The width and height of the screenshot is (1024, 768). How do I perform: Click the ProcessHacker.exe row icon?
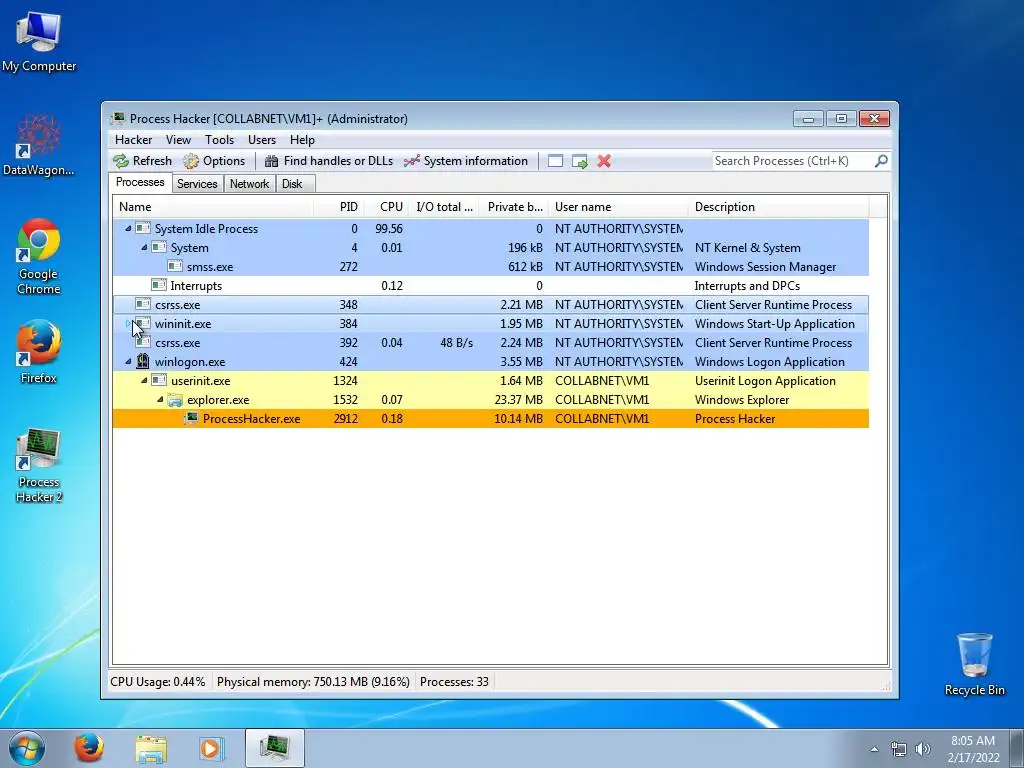coord(191,419)
